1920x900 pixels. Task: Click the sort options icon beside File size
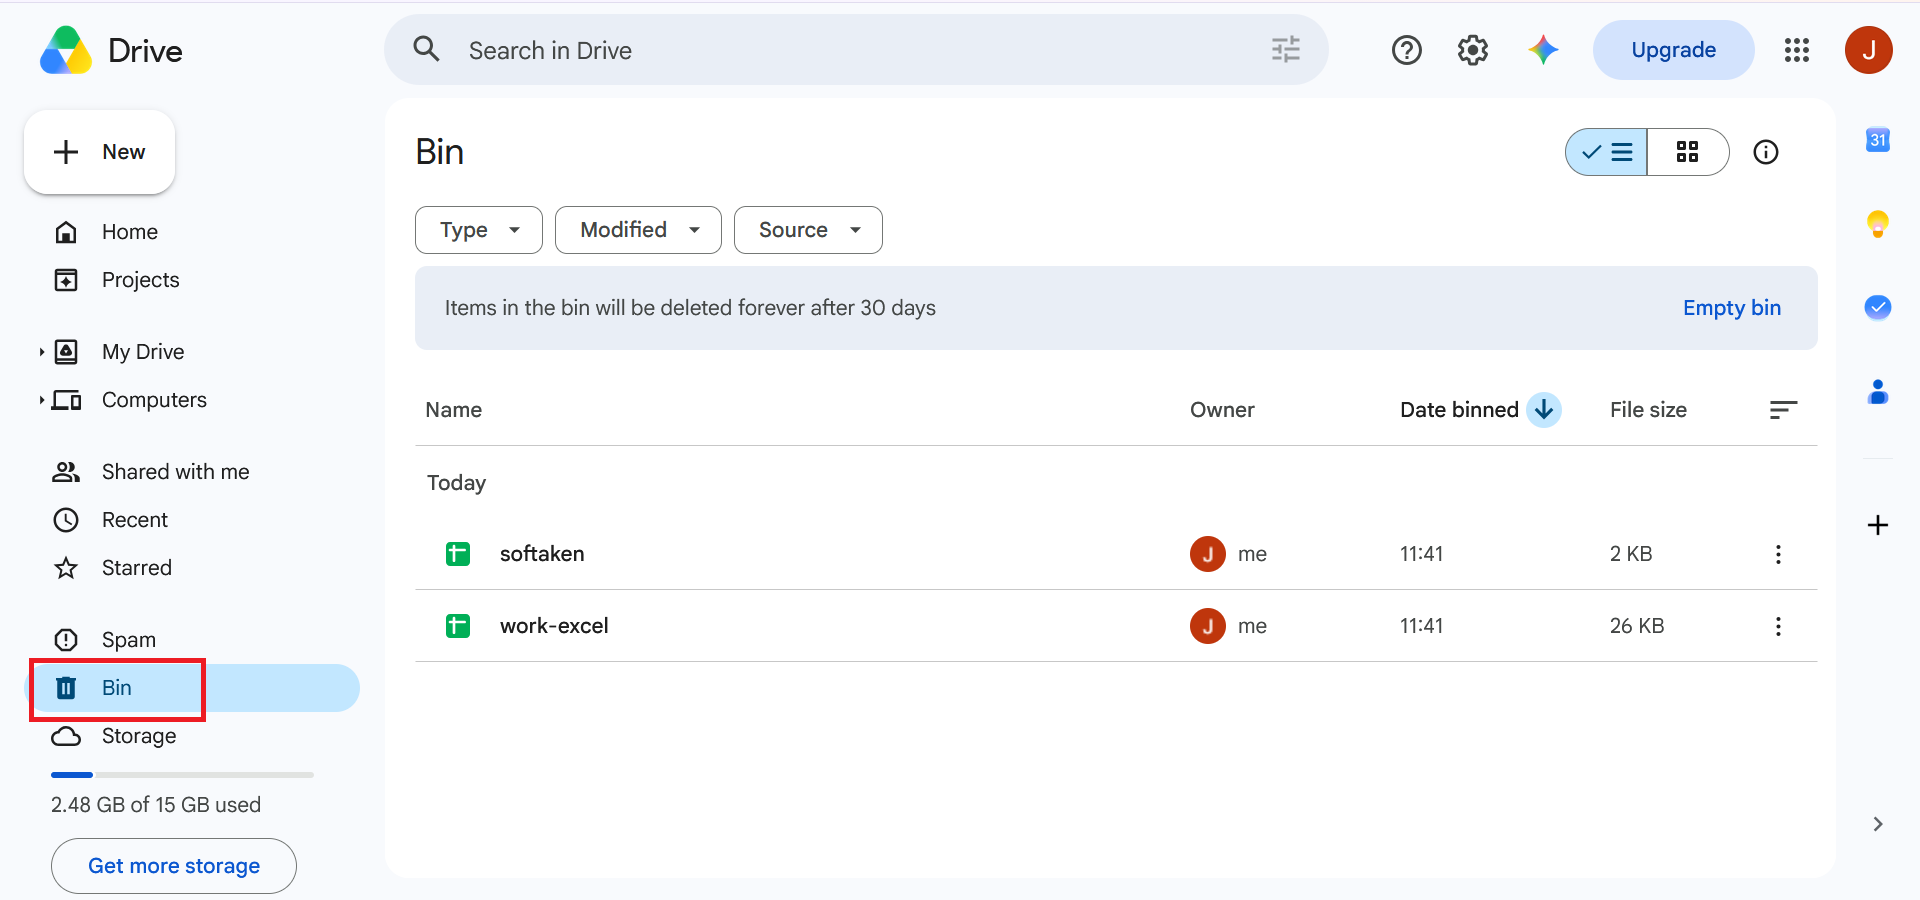coord(1783,410)
